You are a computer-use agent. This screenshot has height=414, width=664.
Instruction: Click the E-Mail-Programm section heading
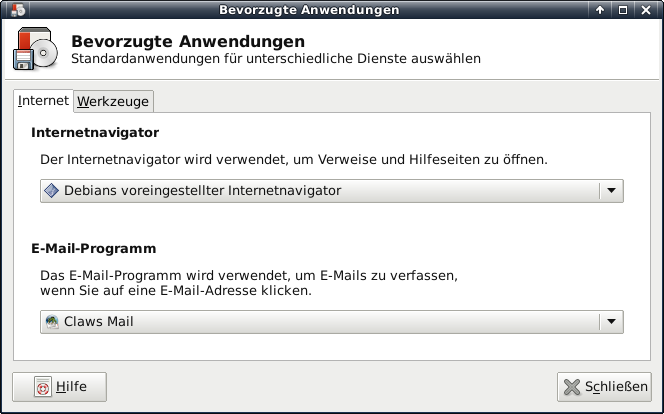[93, 248]
